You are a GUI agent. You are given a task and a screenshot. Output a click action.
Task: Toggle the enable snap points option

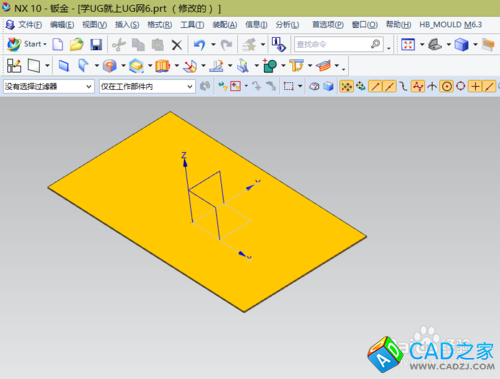point(346,87)
